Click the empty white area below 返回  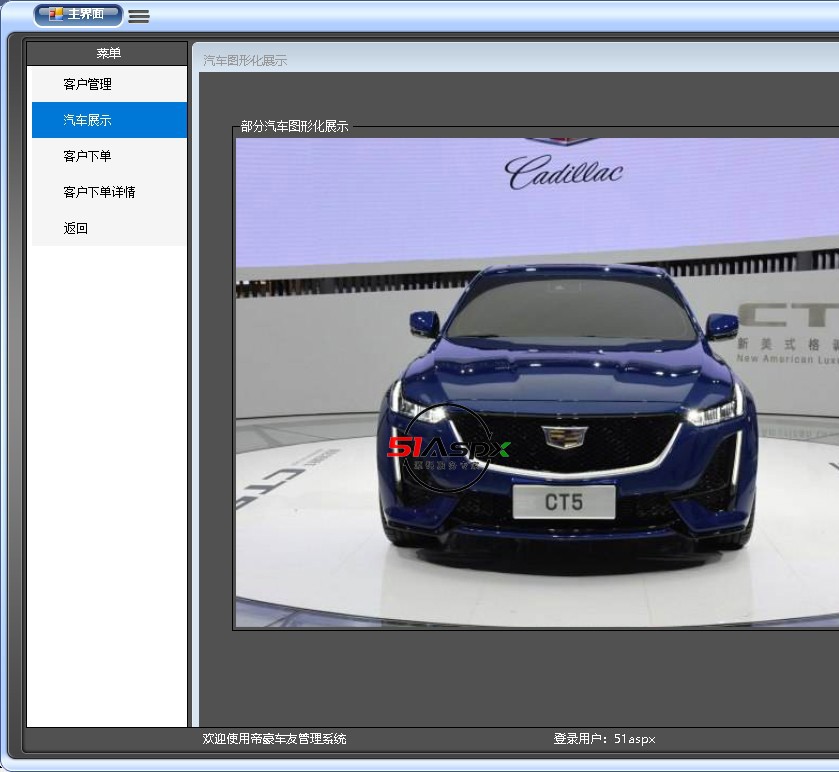[107, 480]
